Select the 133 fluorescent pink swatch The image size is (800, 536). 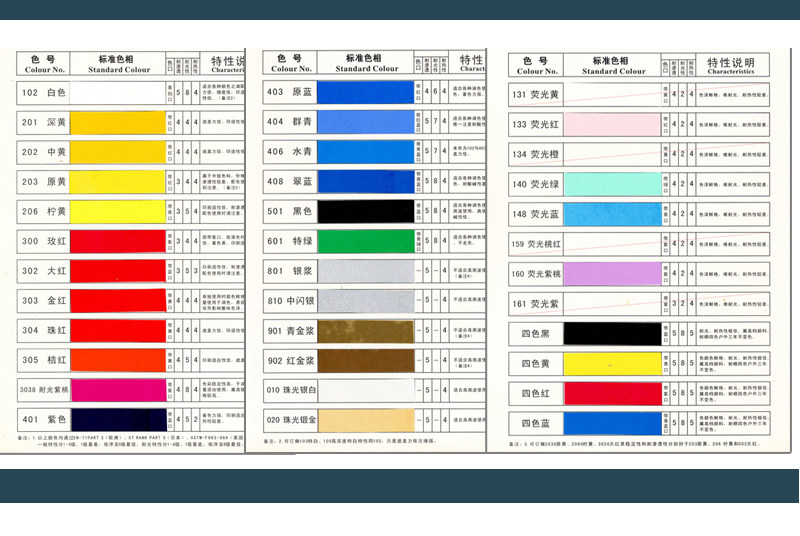[612, 124]
